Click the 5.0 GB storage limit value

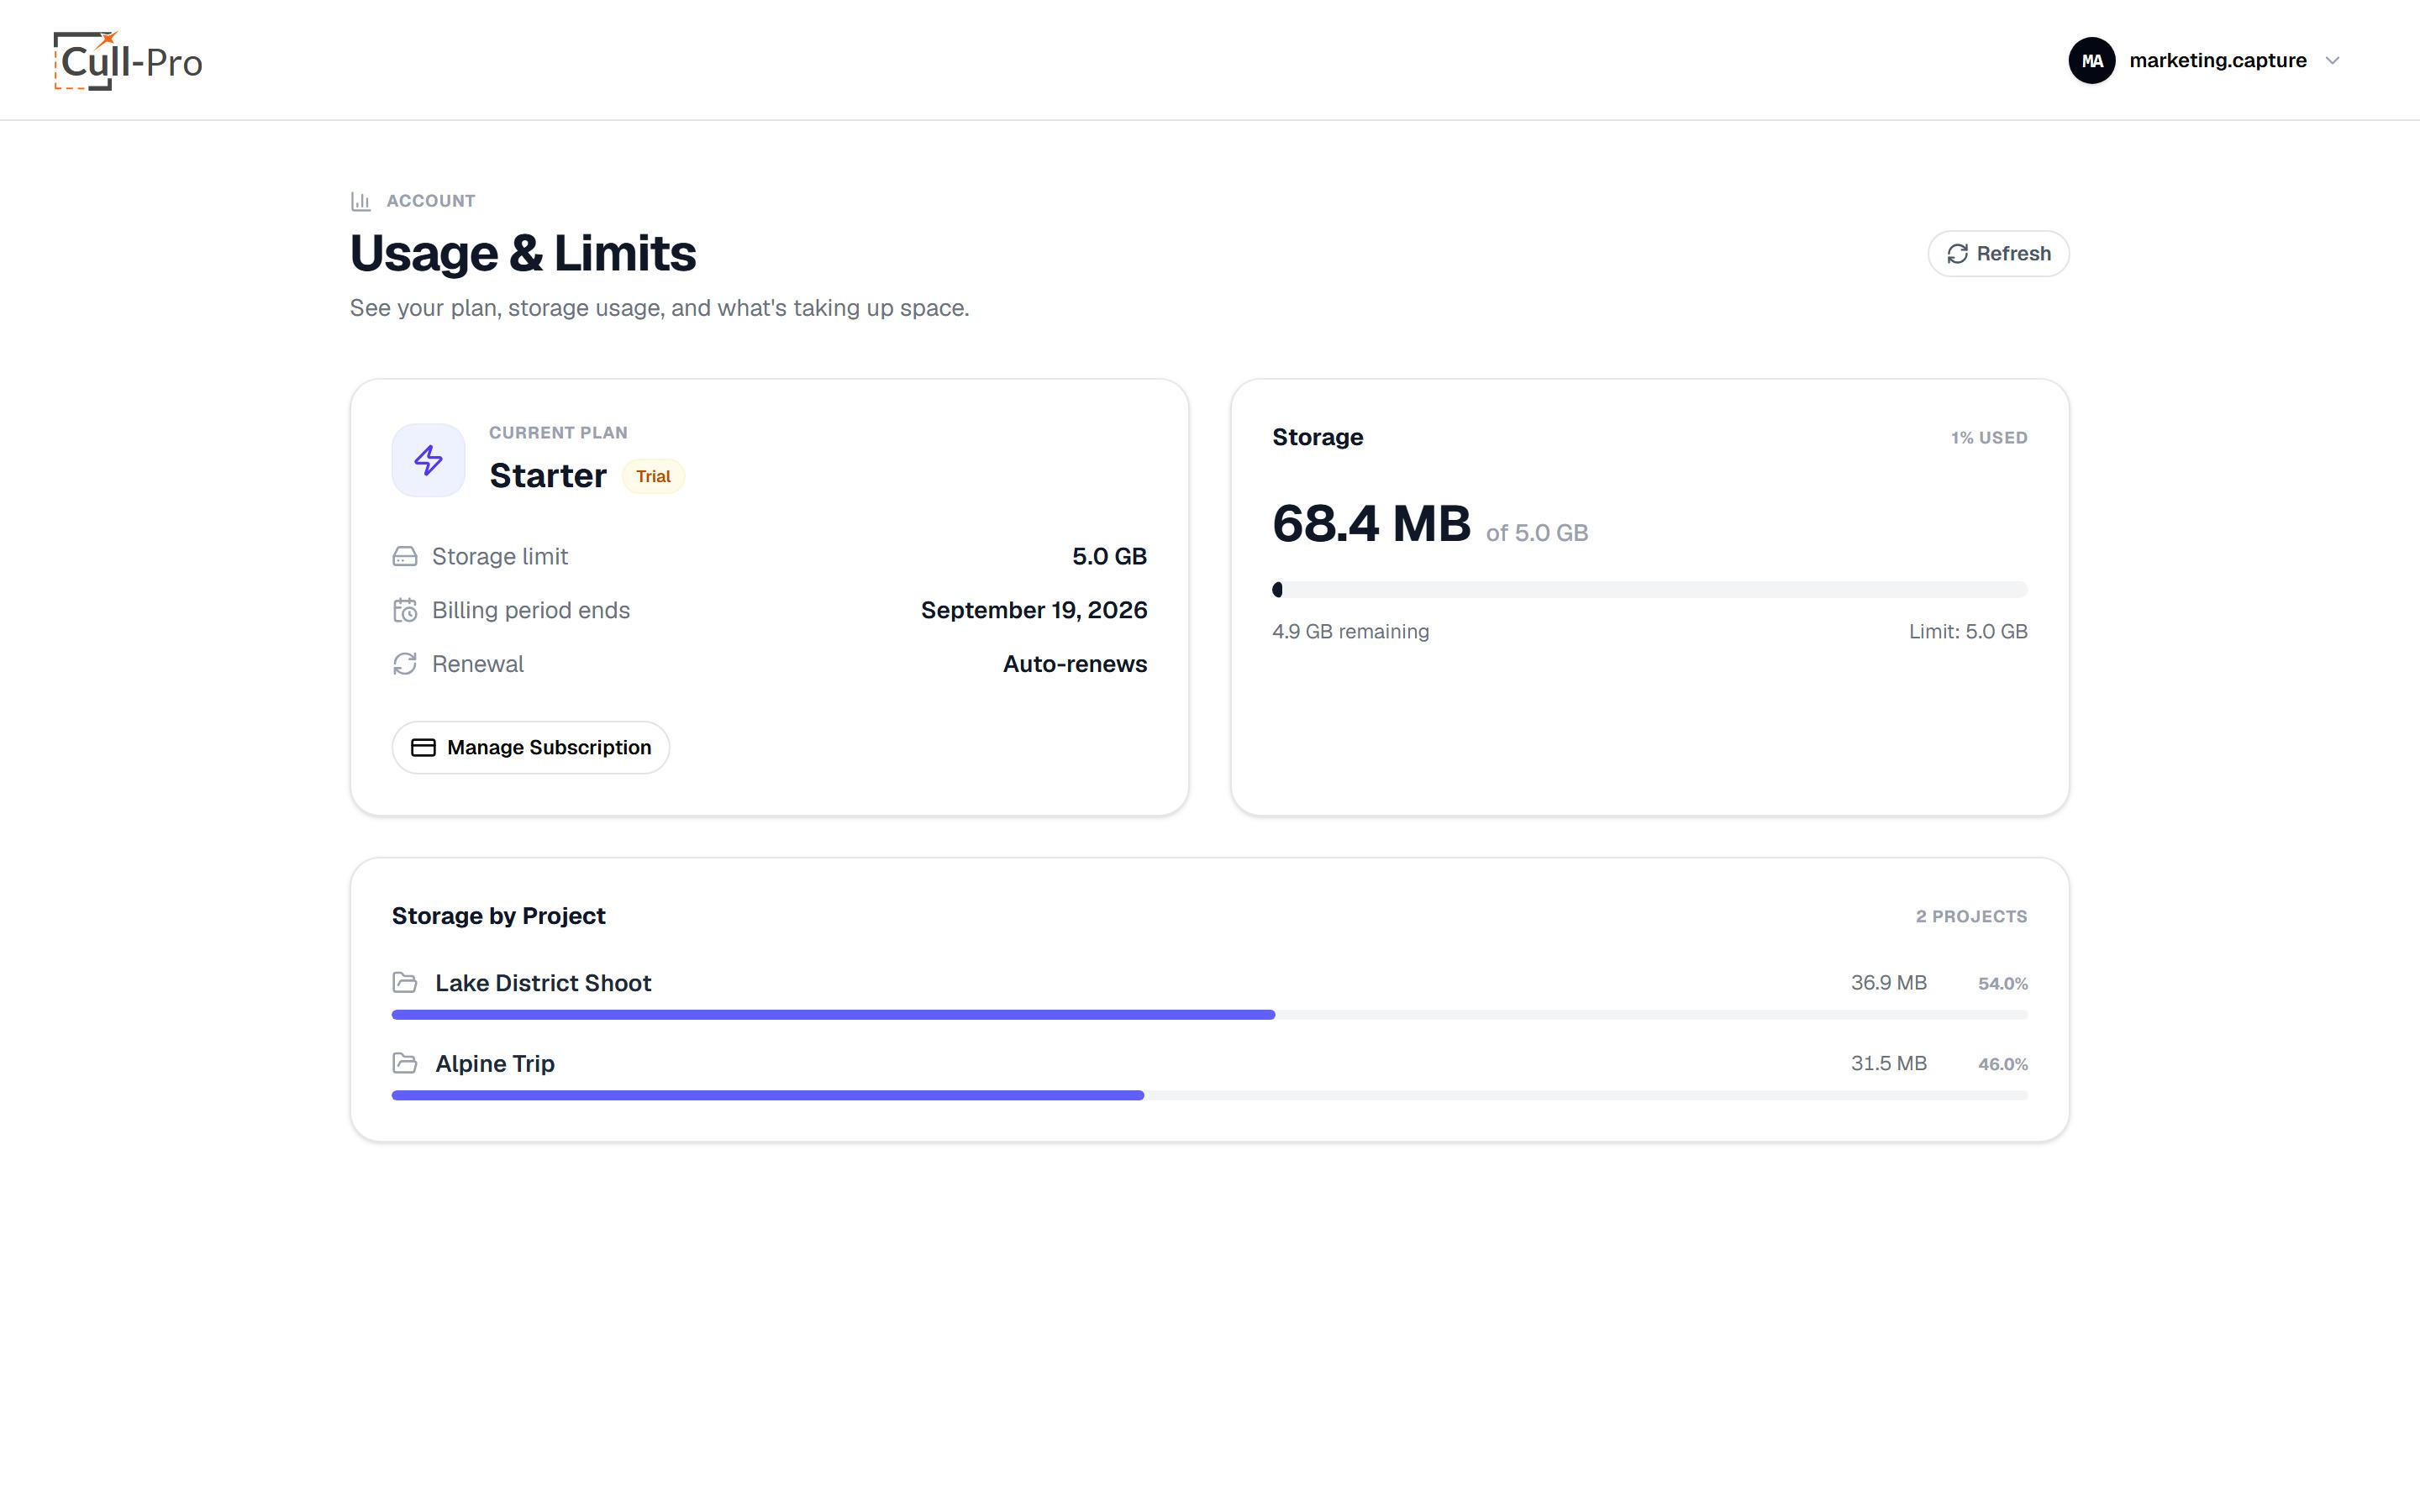[1109, 557]
